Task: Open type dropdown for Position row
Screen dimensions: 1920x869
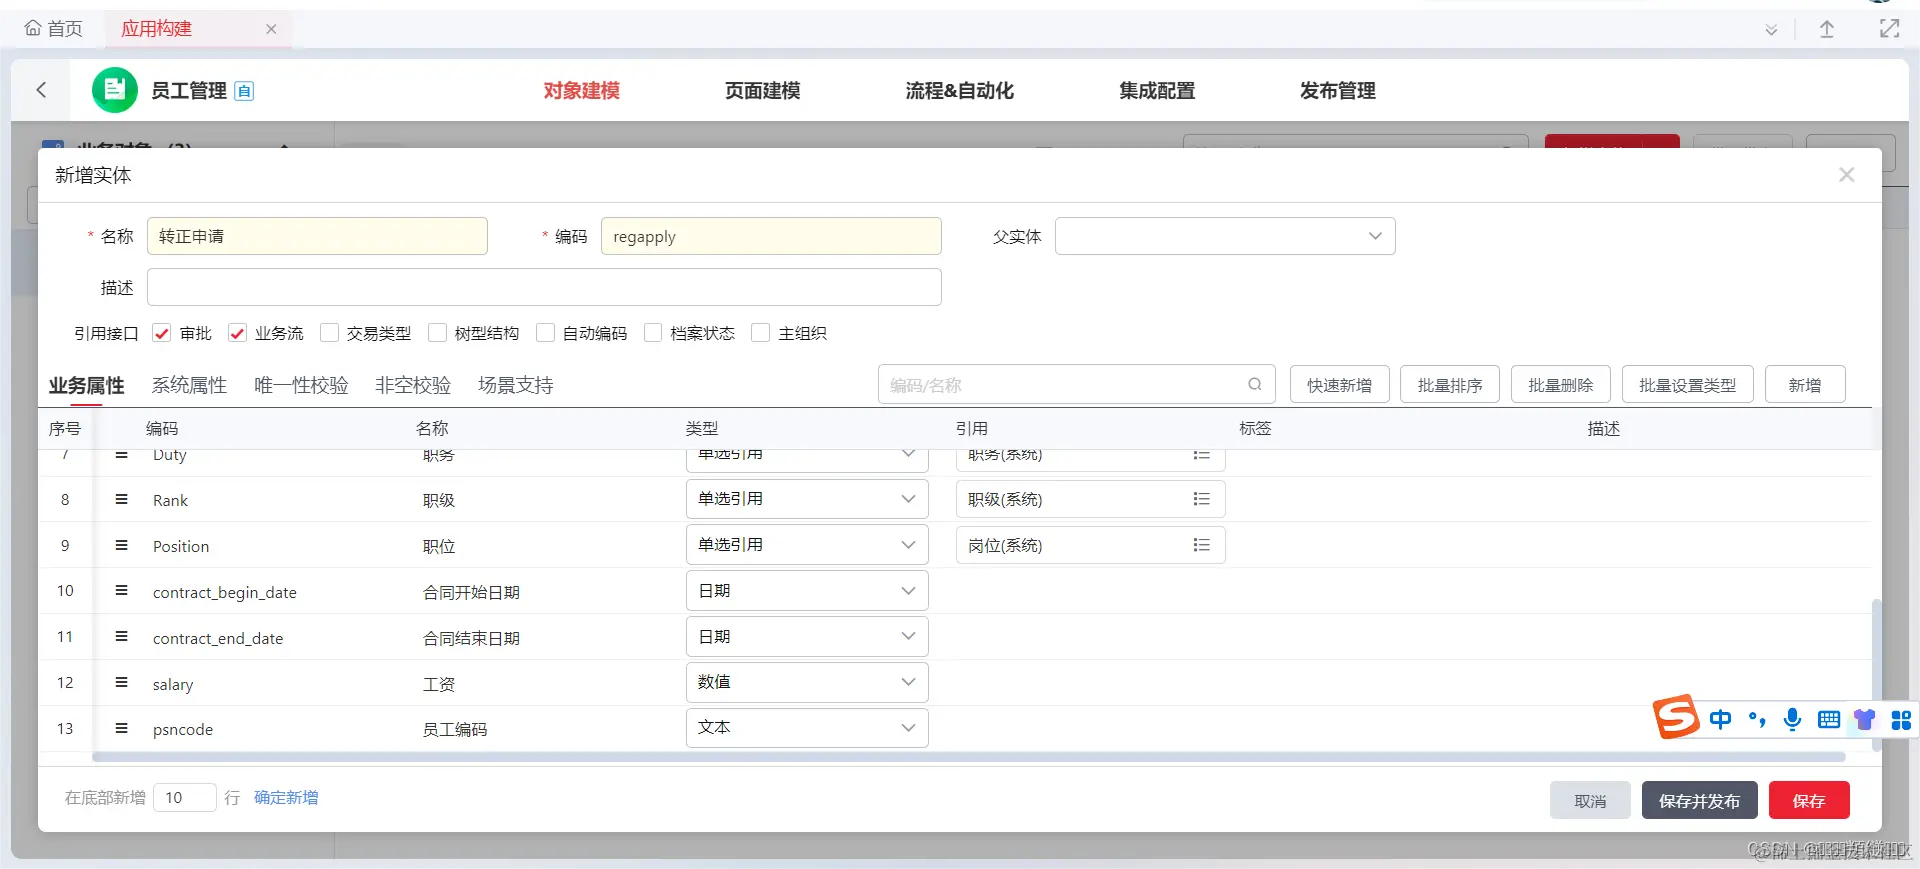Action: click(x=807, y=545)
